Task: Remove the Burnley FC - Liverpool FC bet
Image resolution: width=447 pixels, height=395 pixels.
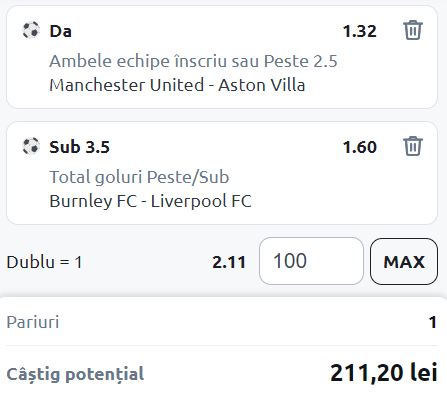Action: click(x=413, y=146)
